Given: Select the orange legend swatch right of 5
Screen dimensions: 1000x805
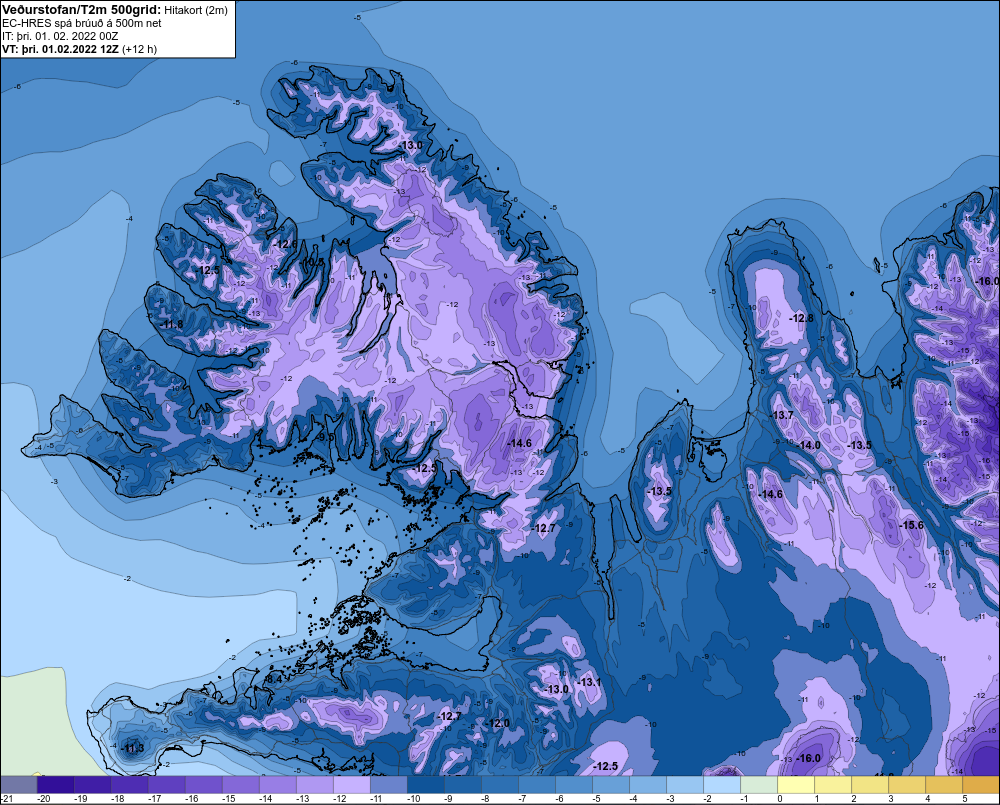Looking at the screenshot, I should (x=981, y=784).
